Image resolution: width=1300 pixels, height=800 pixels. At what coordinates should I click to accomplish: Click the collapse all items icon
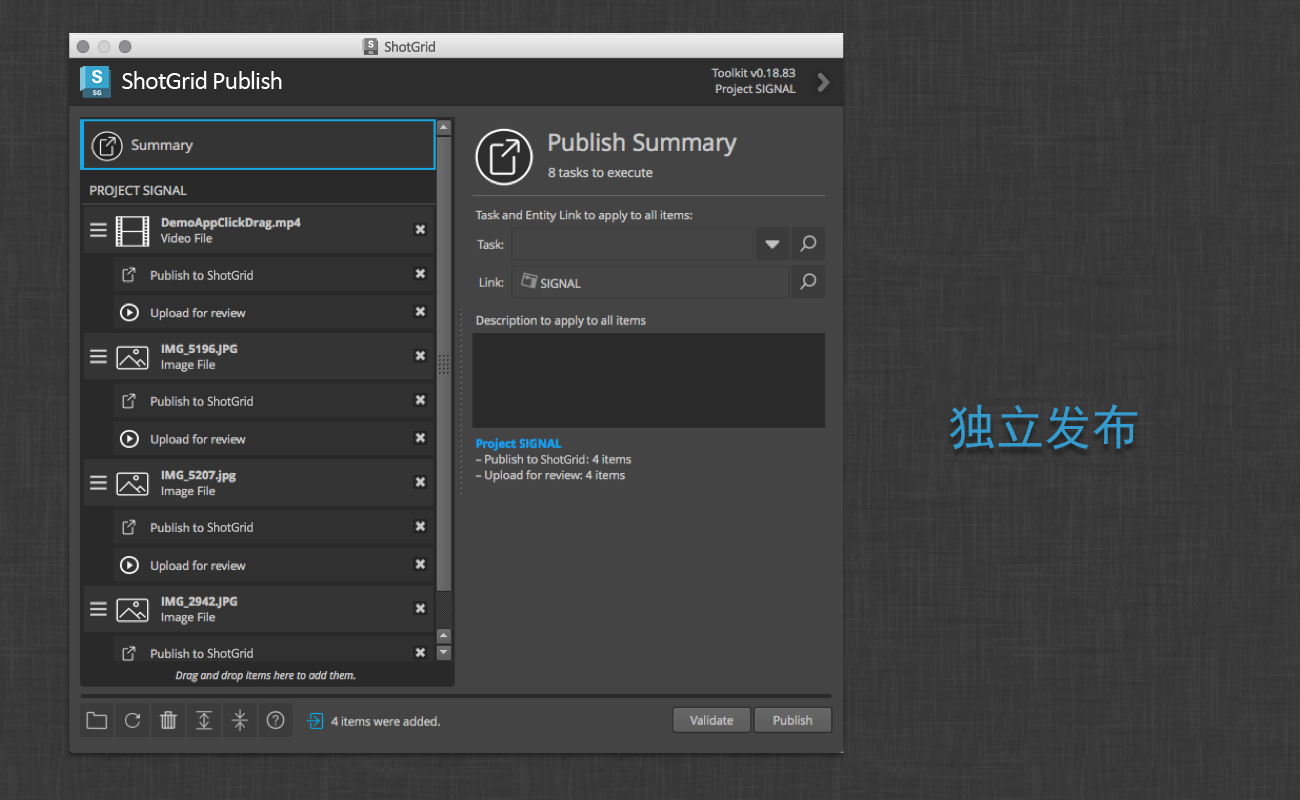[240, 720]
